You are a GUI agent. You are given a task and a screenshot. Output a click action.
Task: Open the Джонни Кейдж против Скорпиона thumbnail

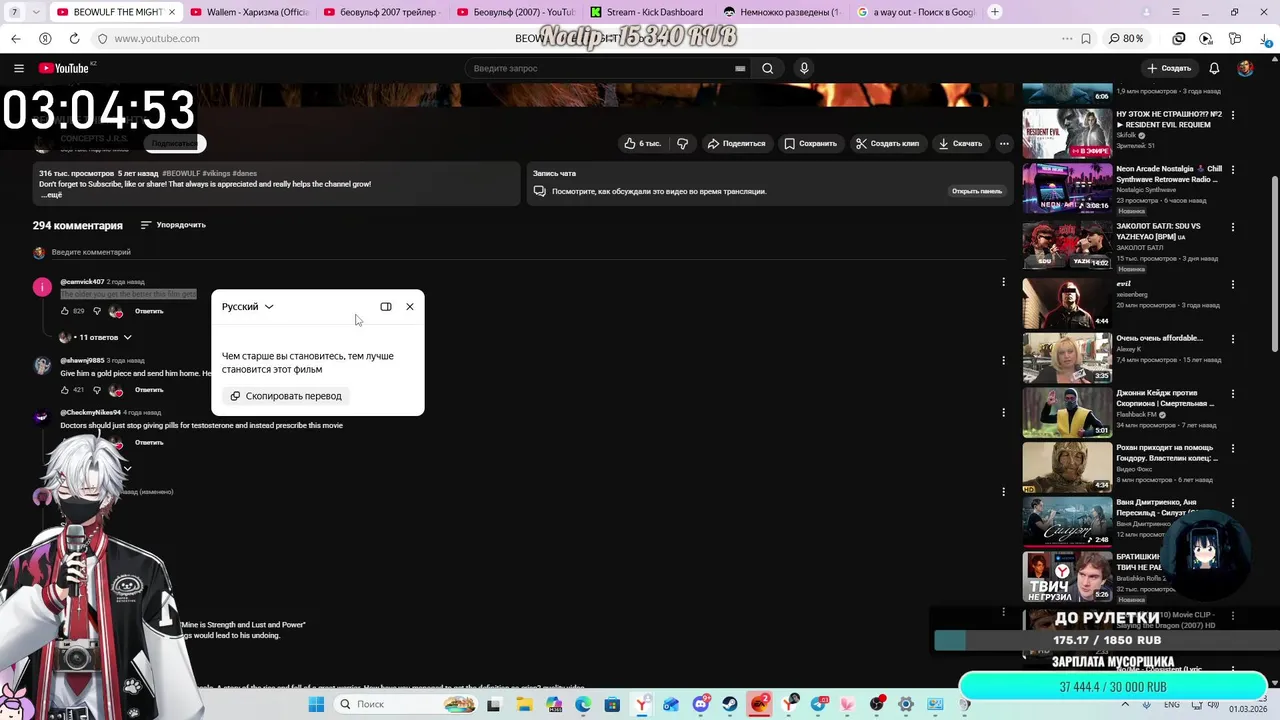[1067, 413]
